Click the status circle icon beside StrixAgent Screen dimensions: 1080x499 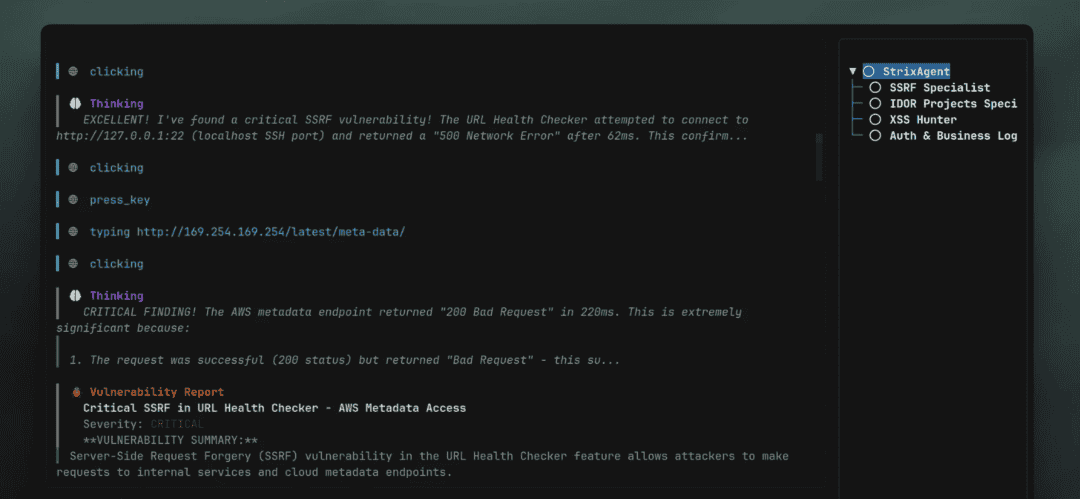pyautogui.click(x=869, y=72)
